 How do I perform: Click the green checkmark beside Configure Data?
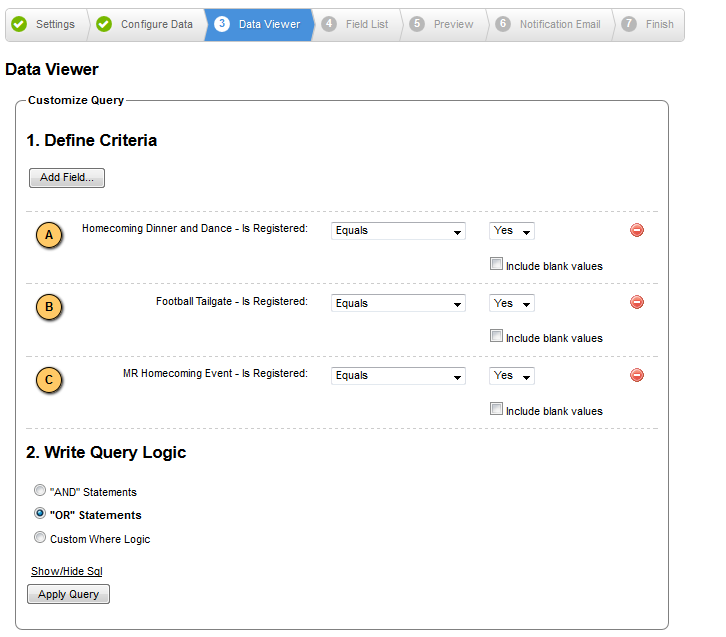point(104,24)
